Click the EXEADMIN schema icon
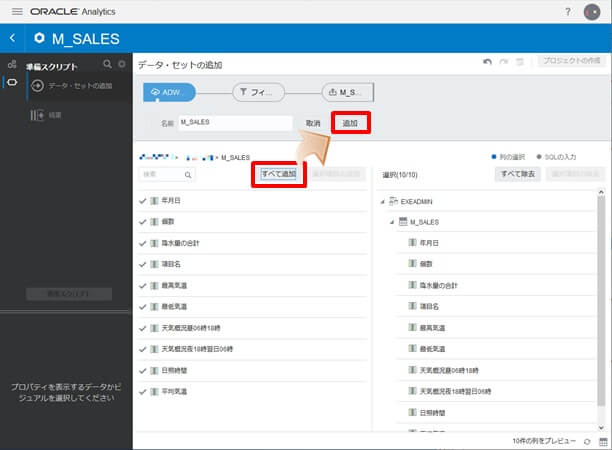Image resolution: width=612 pixels, height=450 pixels. tap(393, 201)
